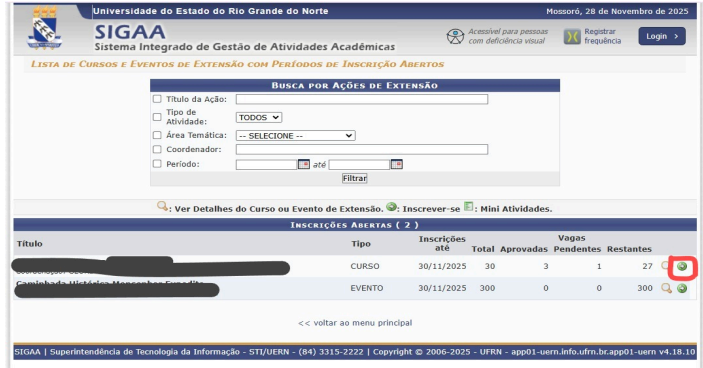Toggle the Período filter checkbox
This screenshot has width=703, height=368.
157,164
